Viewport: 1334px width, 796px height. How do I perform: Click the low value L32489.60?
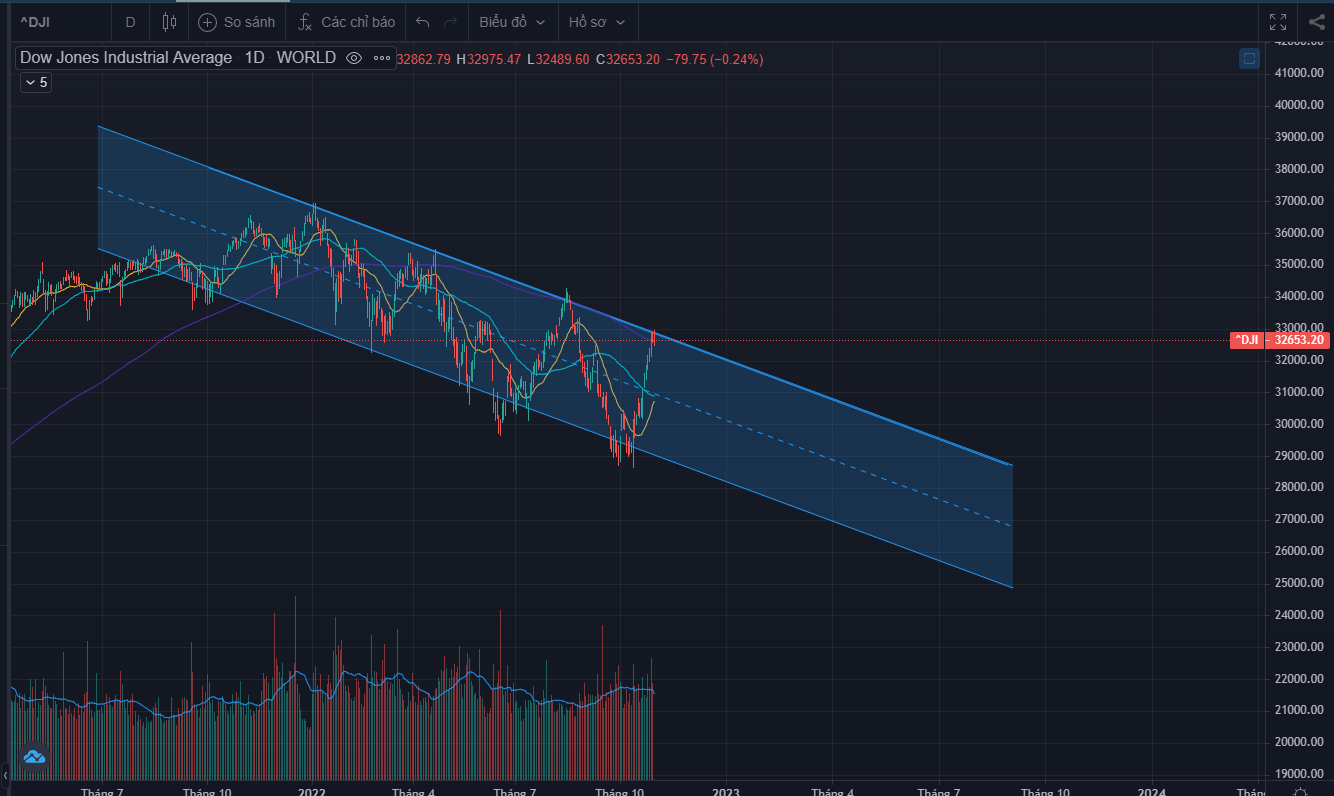pyautogui.click(x=559, y=59)
